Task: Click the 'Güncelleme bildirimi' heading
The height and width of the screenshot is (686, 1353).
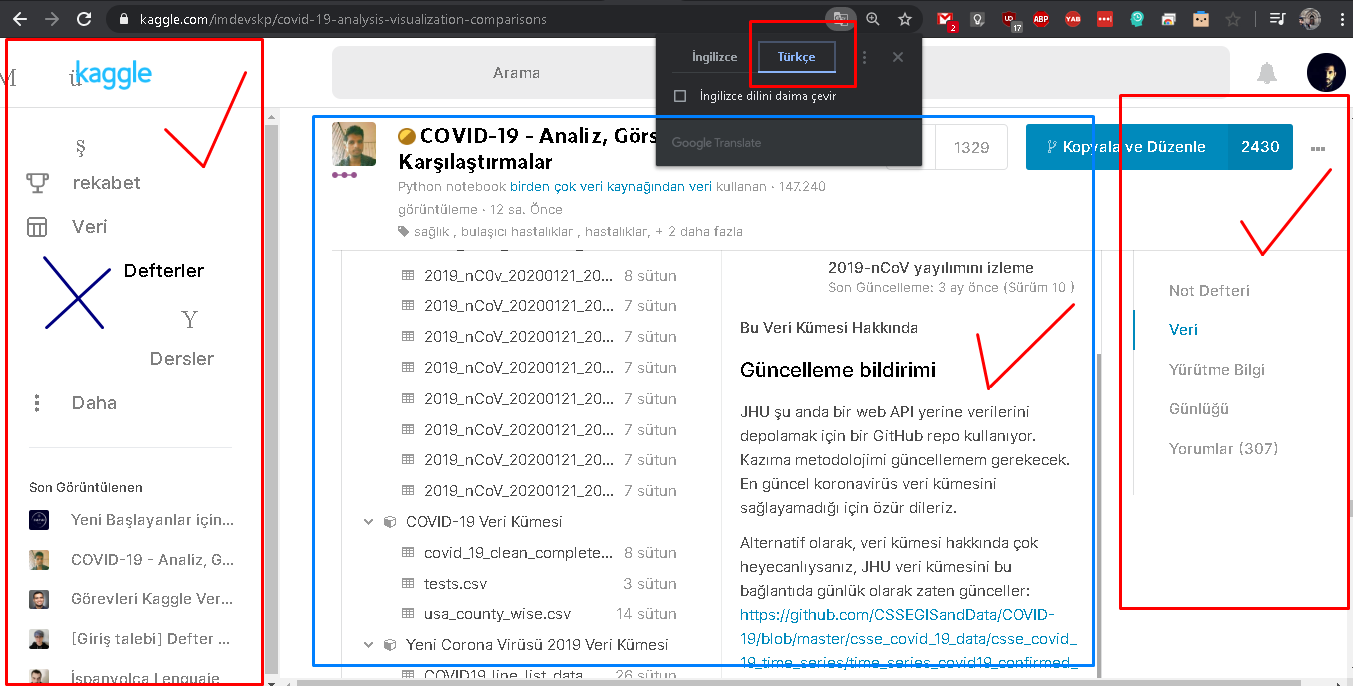Action: point(838,371)
